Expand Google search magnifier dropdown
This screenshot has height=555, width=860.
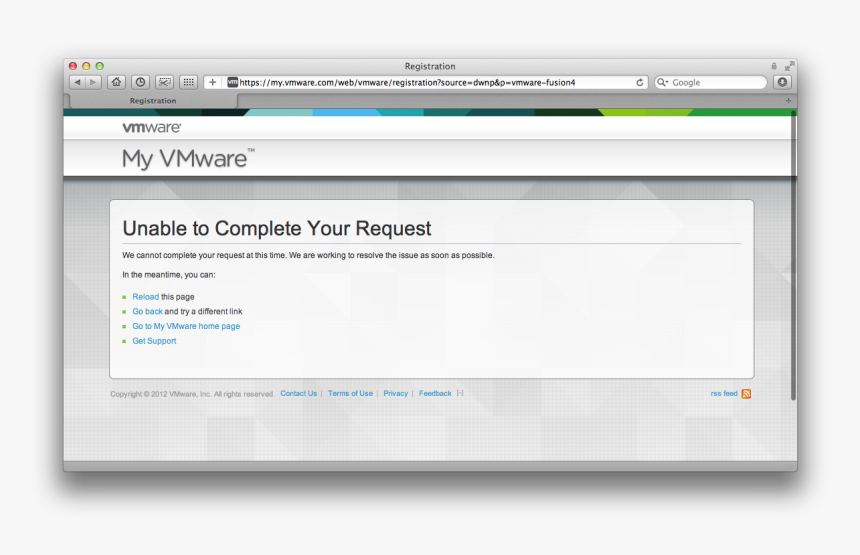663,82
